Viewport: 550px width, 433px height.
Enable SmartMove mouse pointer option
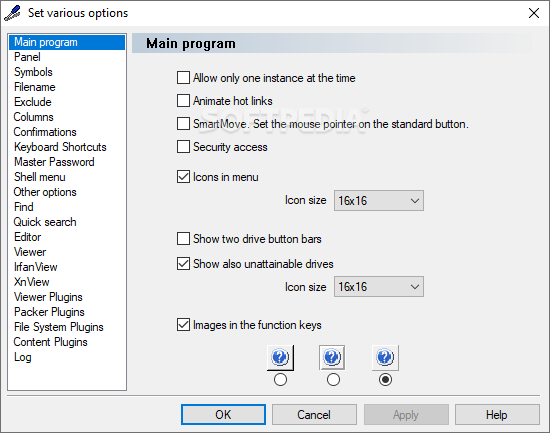(183, 124)
